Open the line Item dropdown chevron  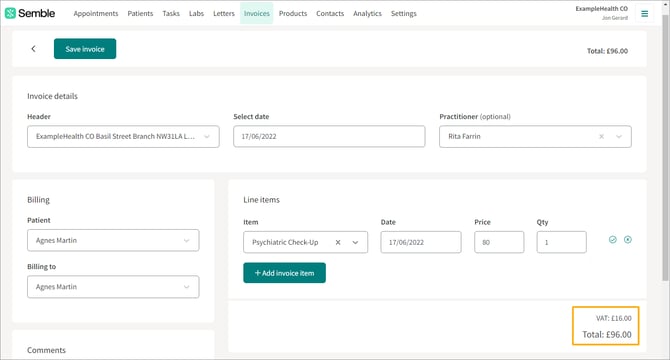pos(355,243)
